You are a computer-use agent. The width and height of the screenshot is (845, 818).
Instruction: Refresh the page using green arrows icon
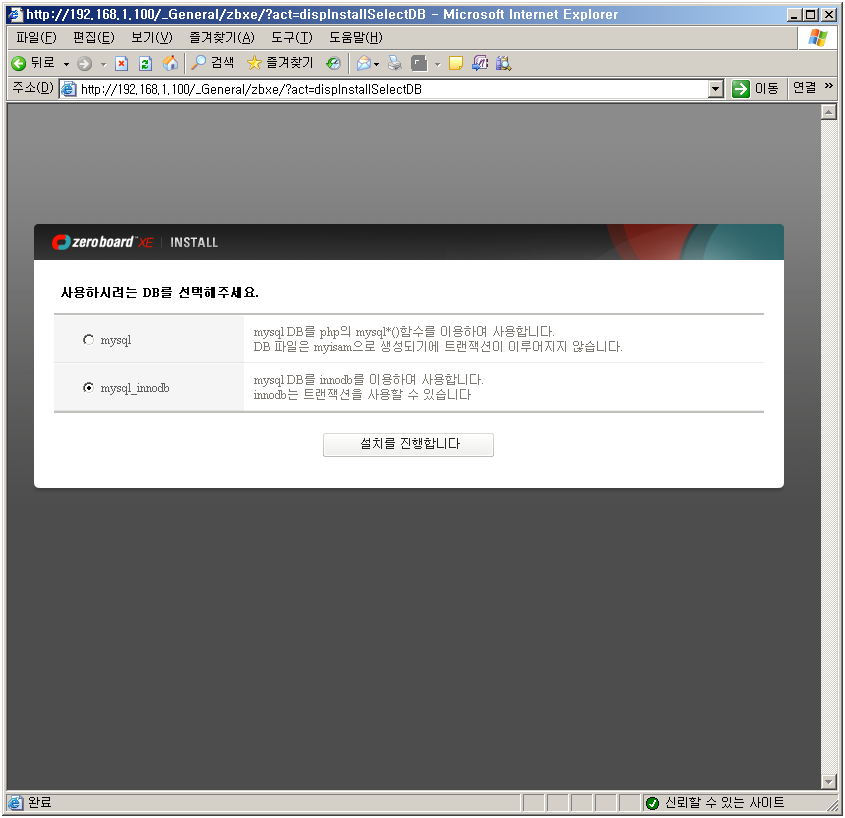pos(146,64)
